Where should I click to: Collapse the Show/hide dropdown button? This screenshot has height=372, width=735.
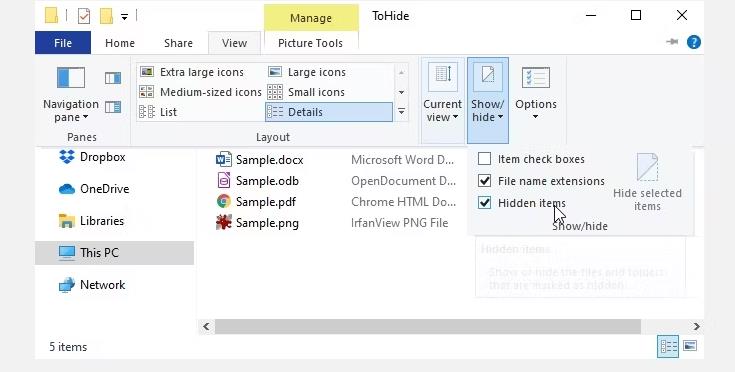[x=488, y=100]
